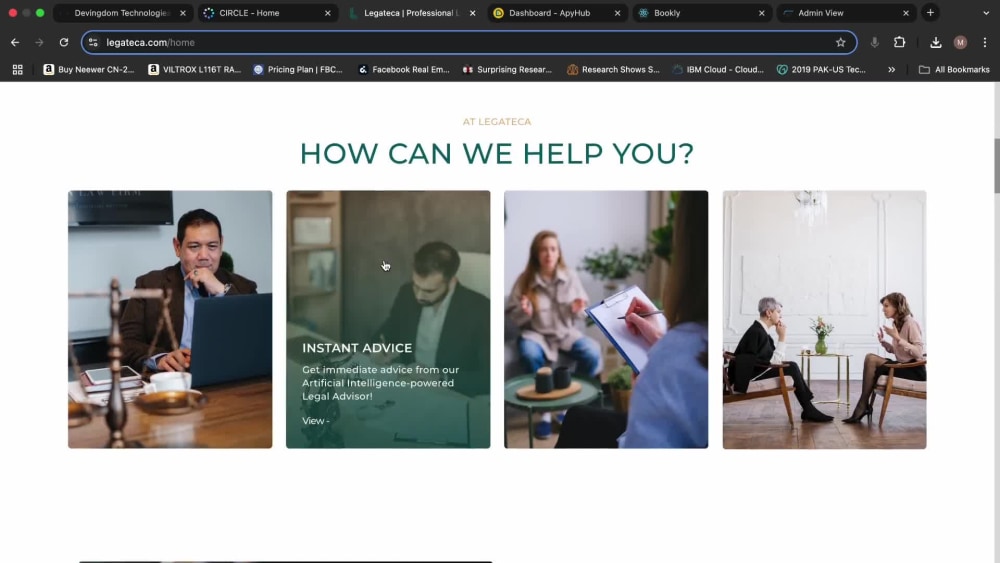
Task: Click the forward navigation arrow
Action: (x=39, y=42)
